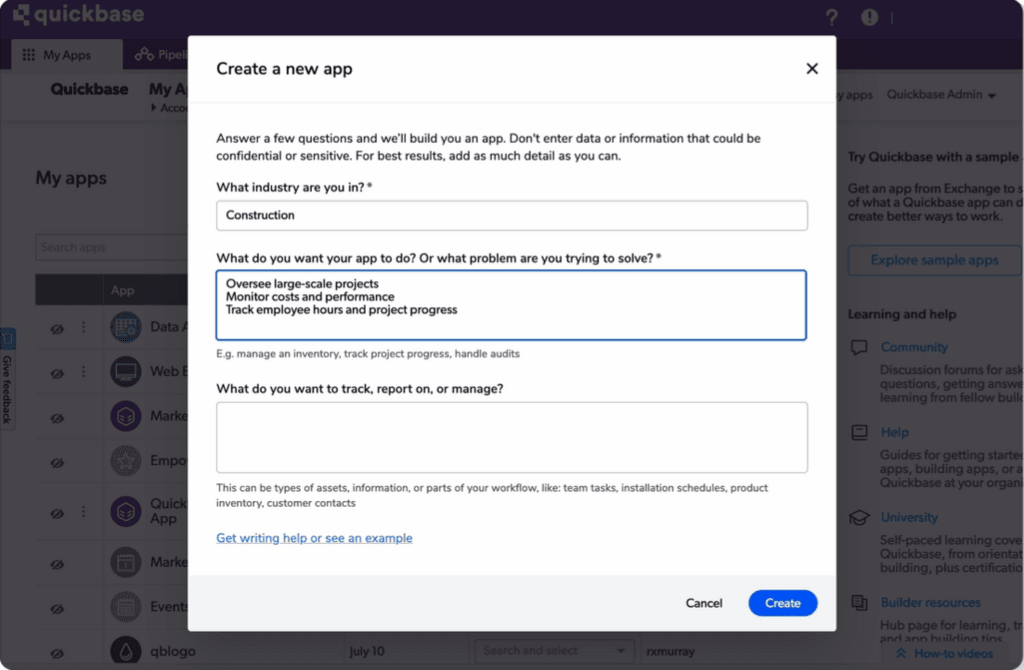The height and width of the screenshot is (670, 1024).
Task: Close the Create a new app dialog
Action: [x=812, y=69]
